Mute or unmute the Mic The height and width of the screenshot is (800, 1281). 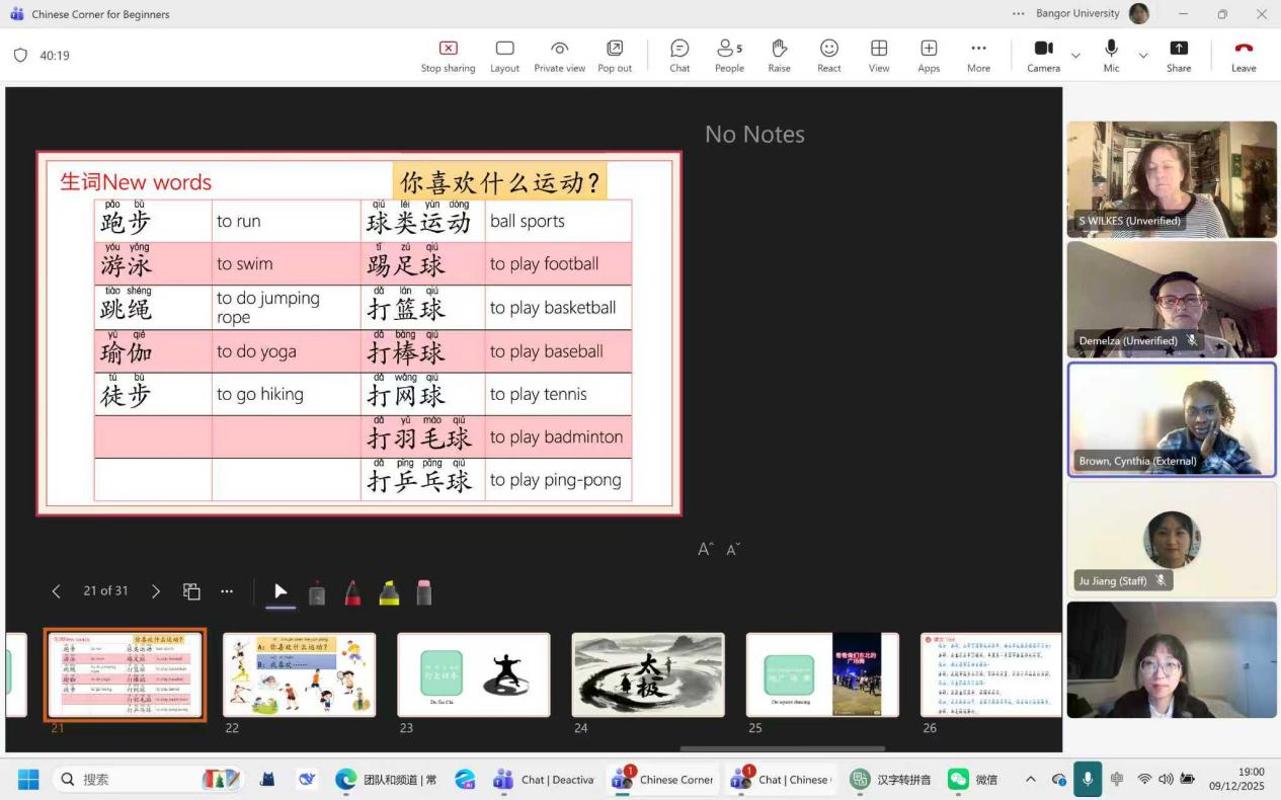click(x=1111, y=55)
